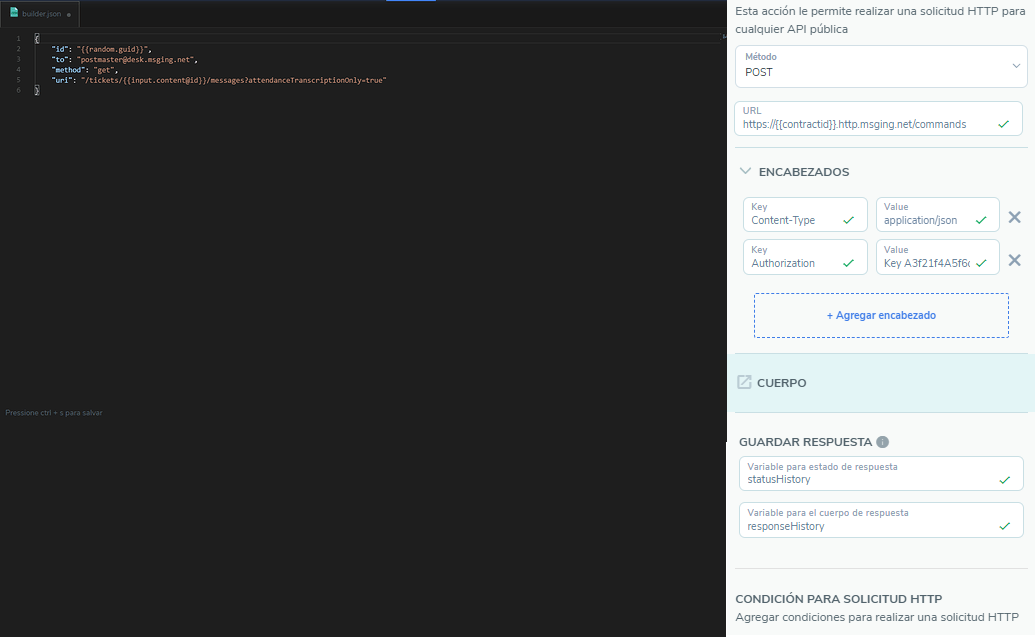
Task: Open the Método dropdown showing POST
Action: point(881,66)
